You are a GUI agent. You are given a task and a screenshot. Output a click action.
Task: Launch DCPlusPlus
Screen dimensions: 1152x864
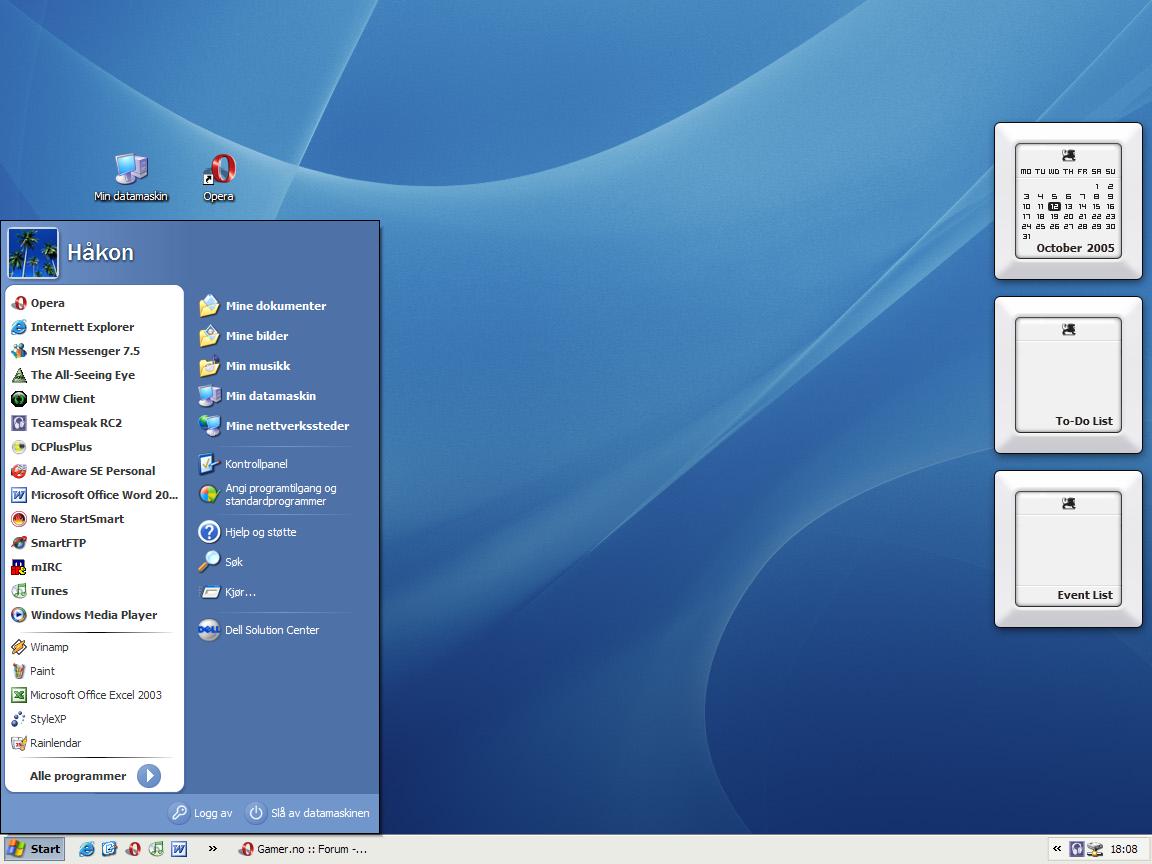(94, 447)
